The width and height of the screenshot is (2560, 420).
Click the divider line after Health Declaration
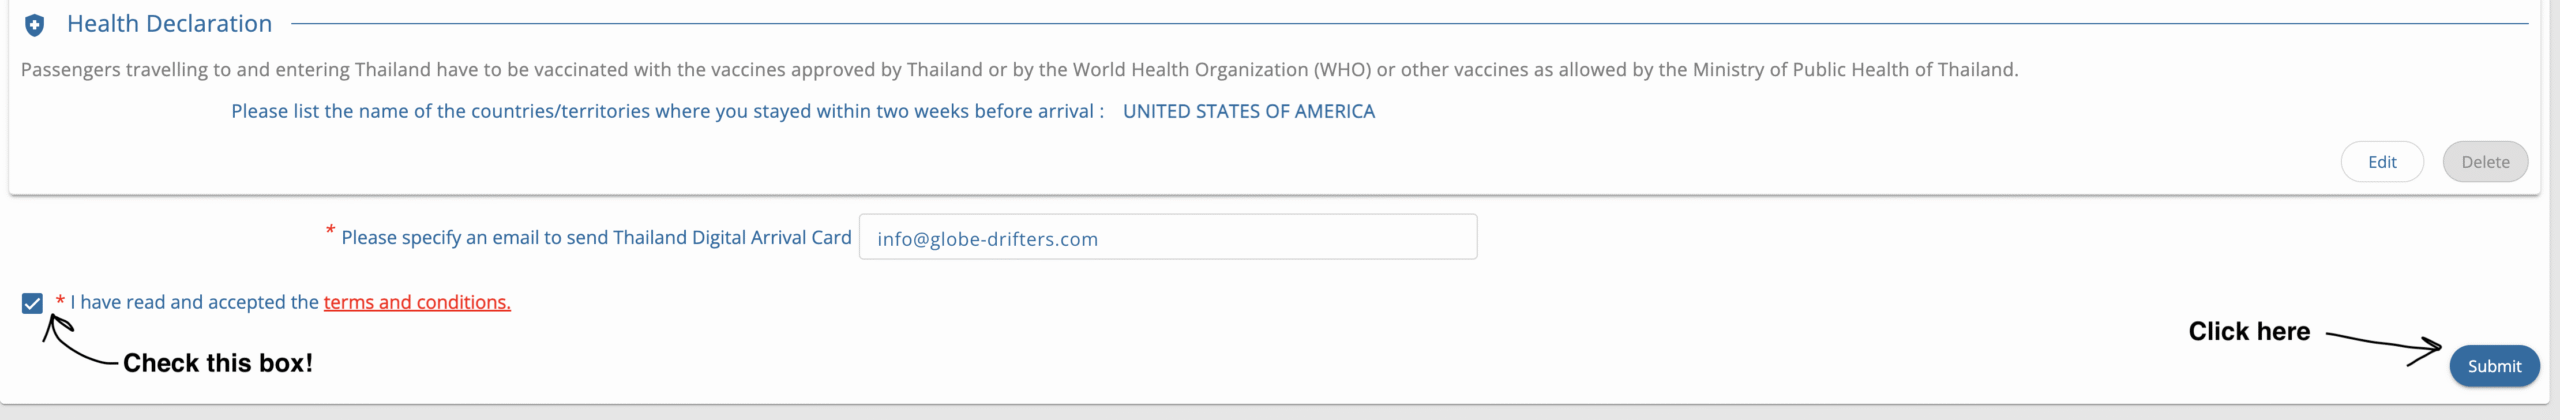[x=1400, y=23]
